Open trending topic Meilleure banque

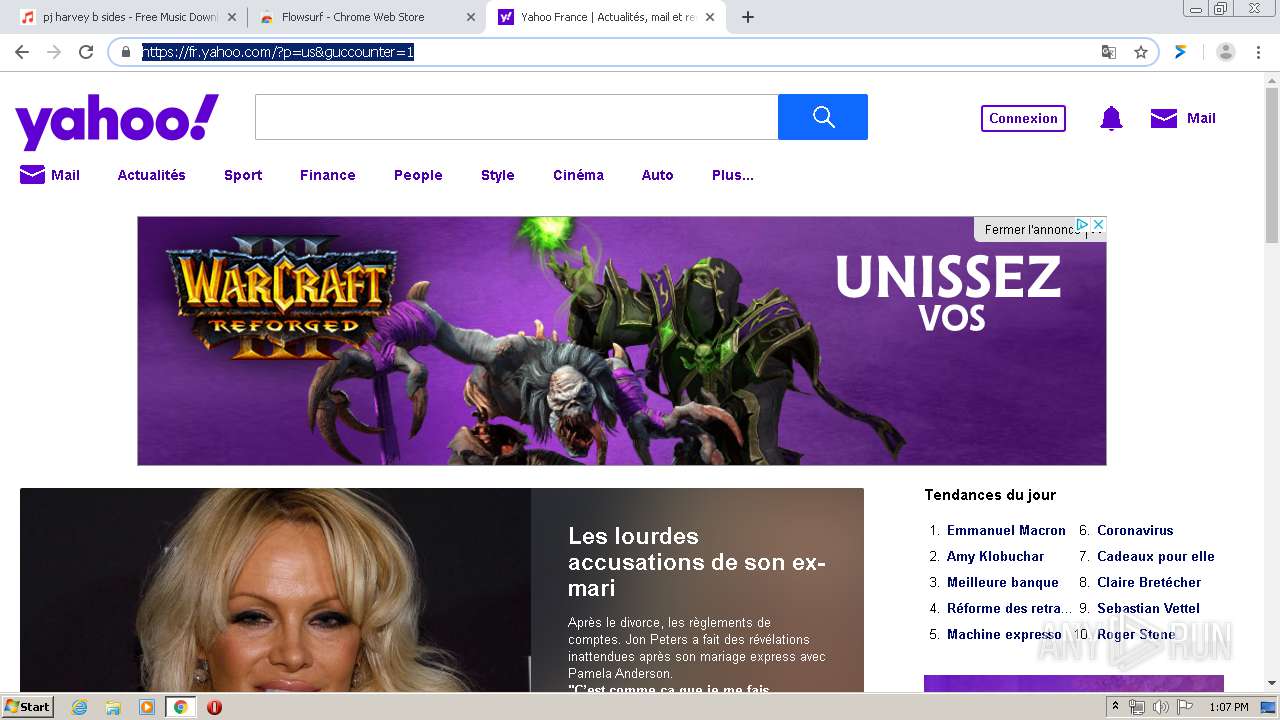pos(1002,582)
